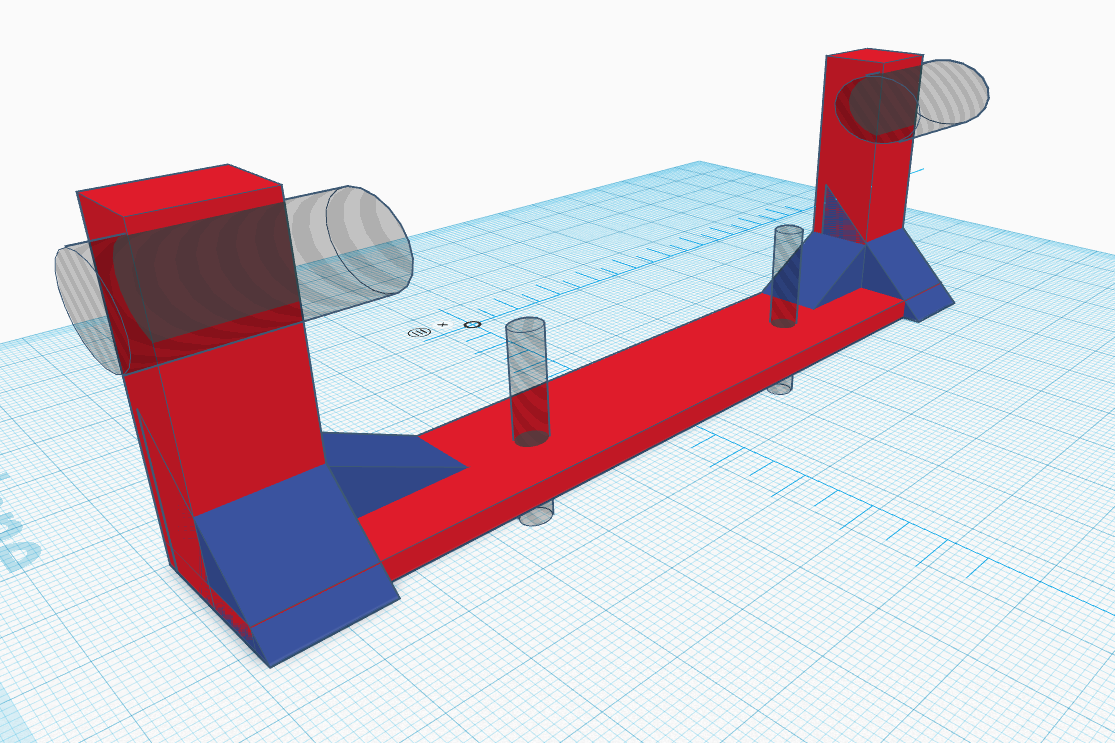This screenshot has height=743, width=1115.
Task: Select the center vertical hole cylinder
Action: coord(527,382)
